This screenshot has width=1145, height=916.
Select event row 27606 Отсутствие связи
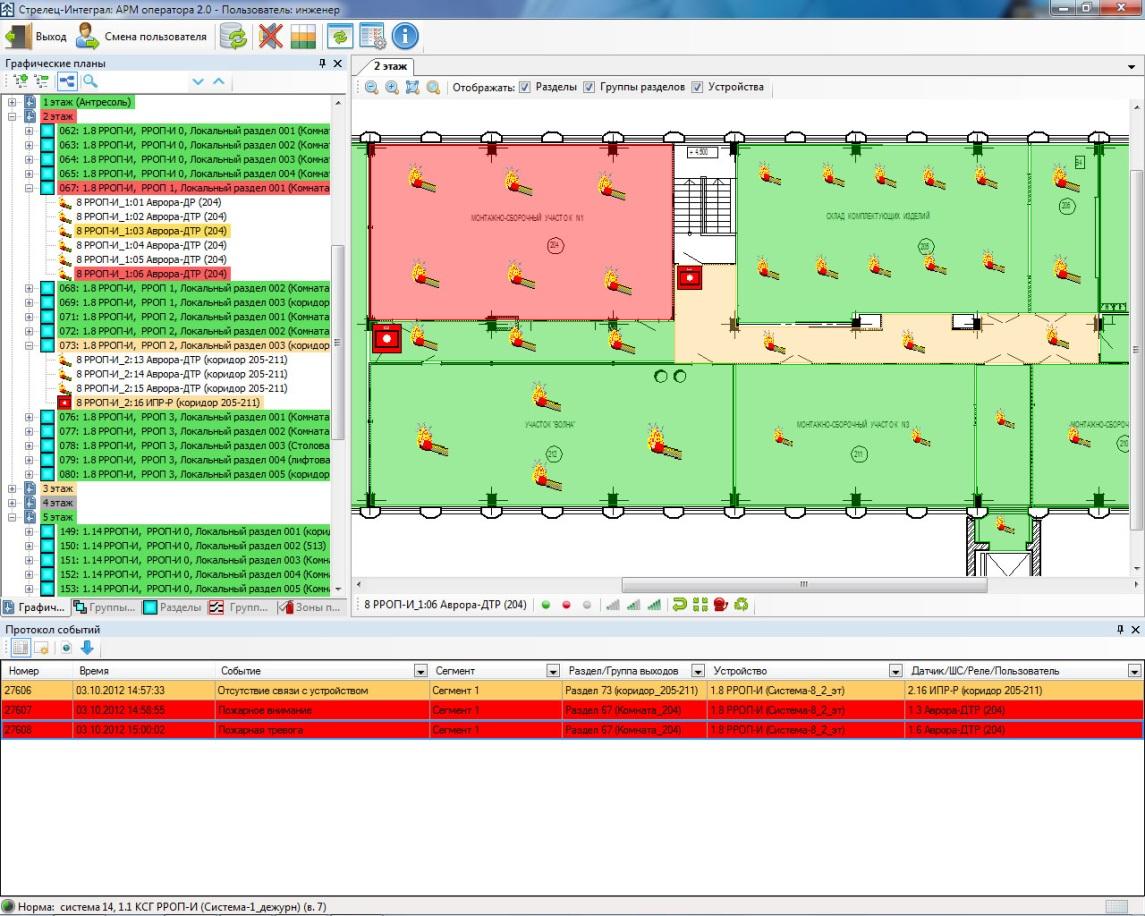click(572, 690)
